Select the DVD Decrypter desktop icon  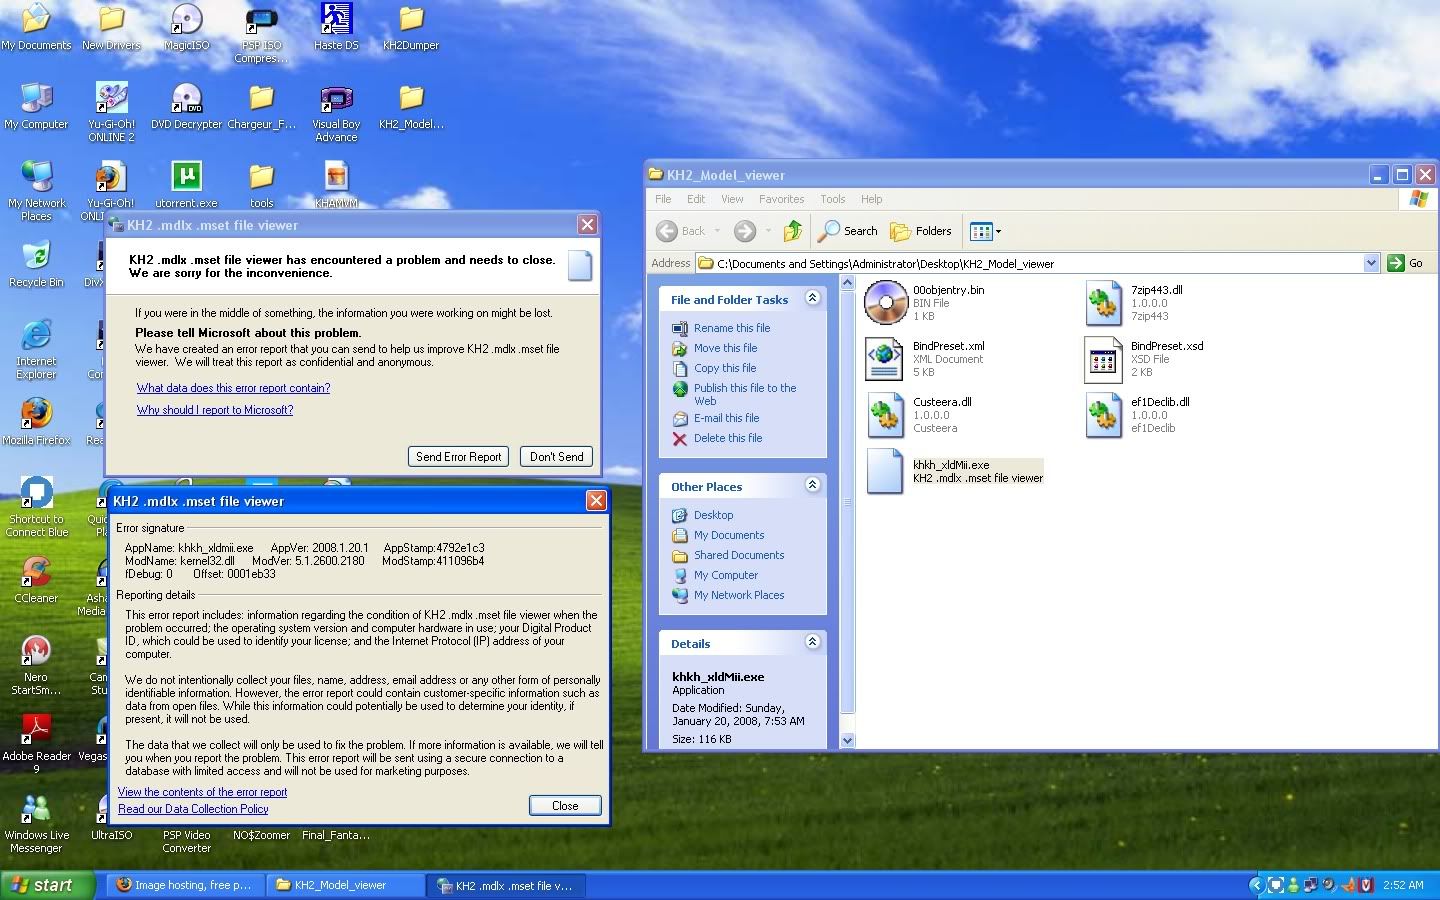(x=187, y=106)
